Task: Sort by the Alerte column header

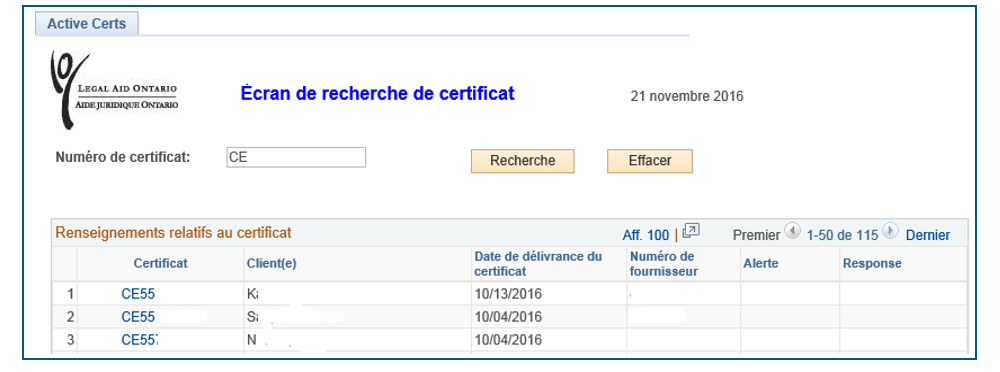Action: point(761,264)
